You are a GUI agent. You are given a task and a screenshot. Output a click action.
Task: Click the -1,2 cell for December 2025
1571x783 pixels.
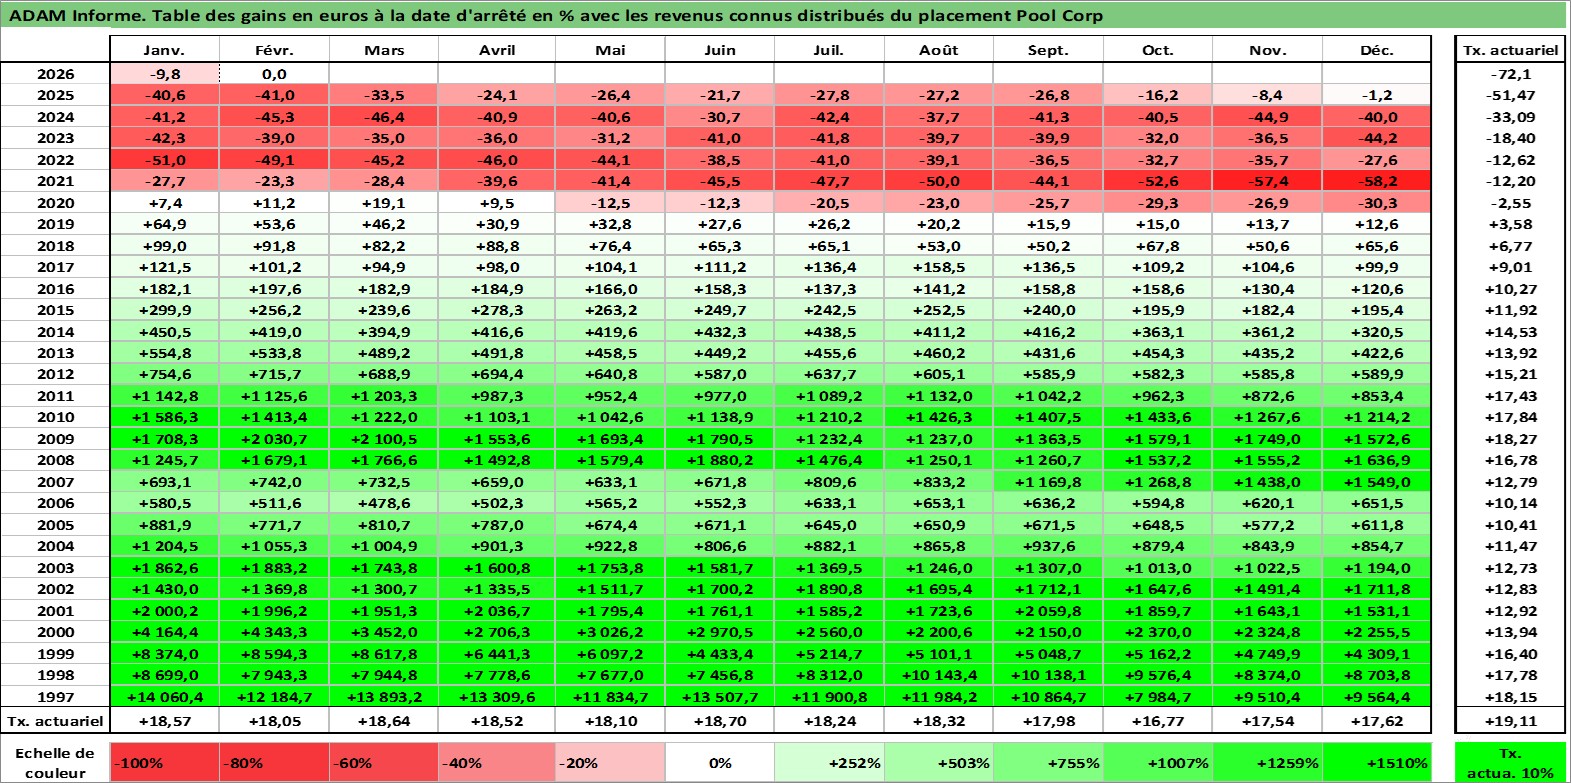[x=1377, y=95]
